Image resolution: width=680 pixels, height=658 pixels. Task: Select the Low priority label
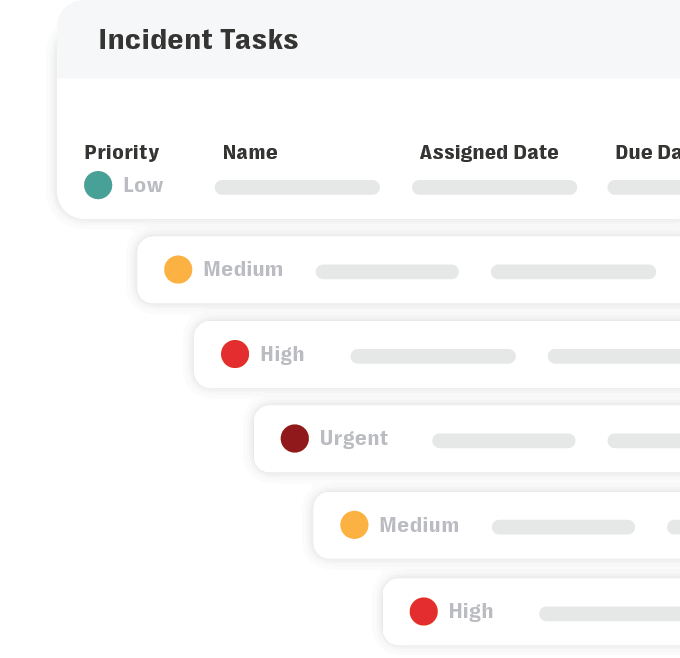[x=143, y=185]
